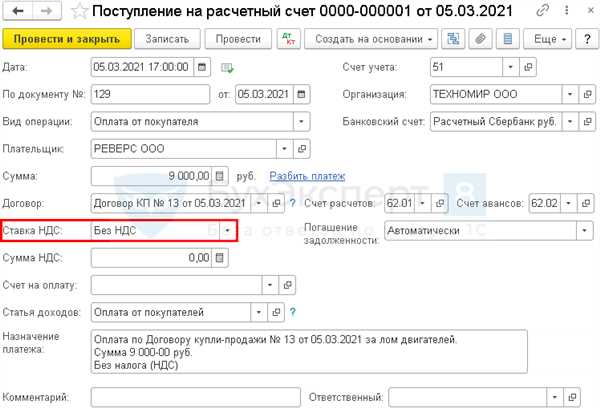The width and height of the screenshot is (600, 412).
Task: Expand the Договор dropdown
Action: tap(259, 203)
